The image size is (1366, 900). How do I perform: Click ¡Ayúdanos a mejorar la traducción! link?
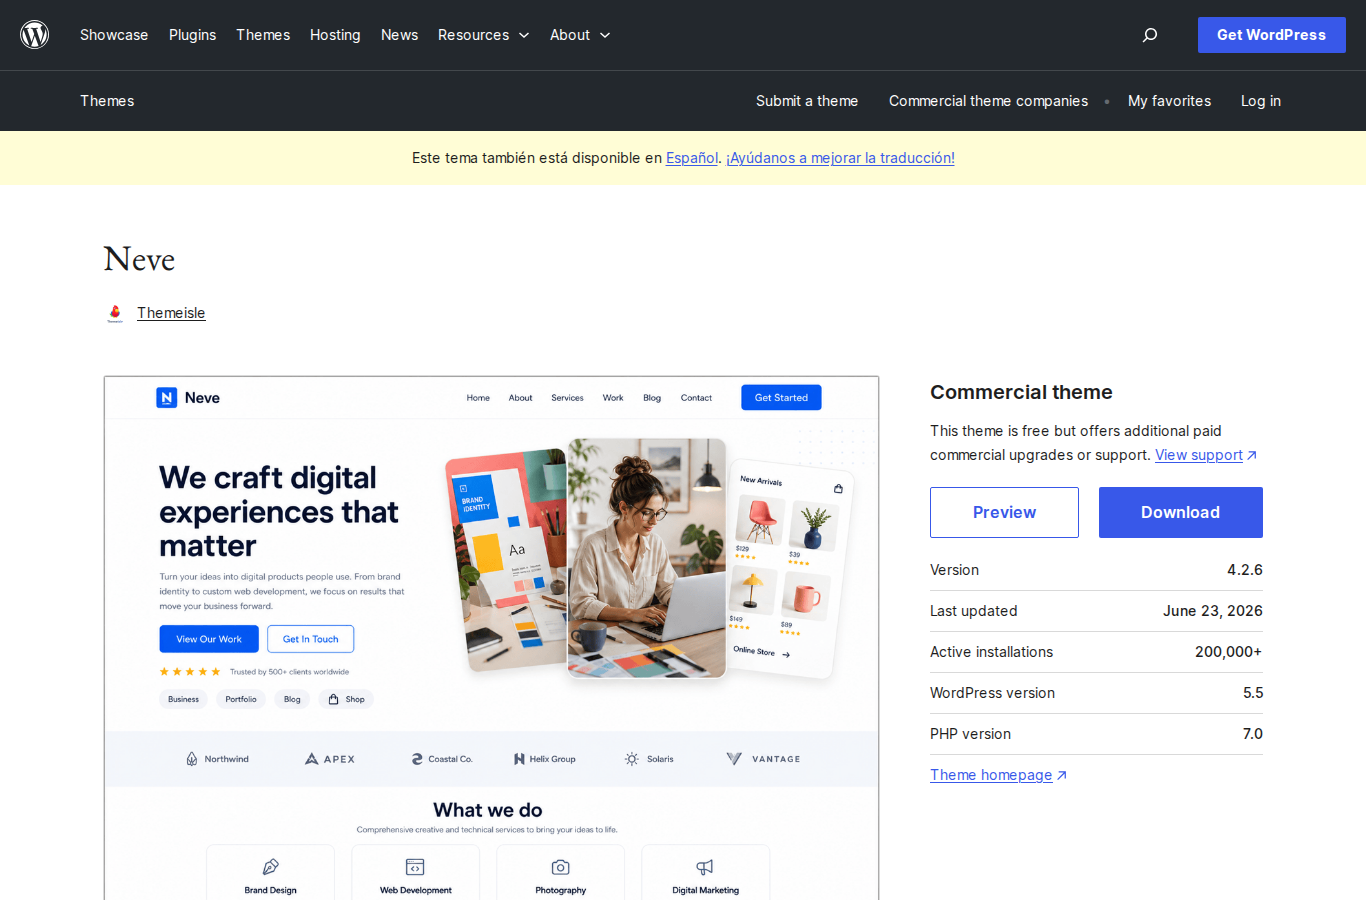840,158
